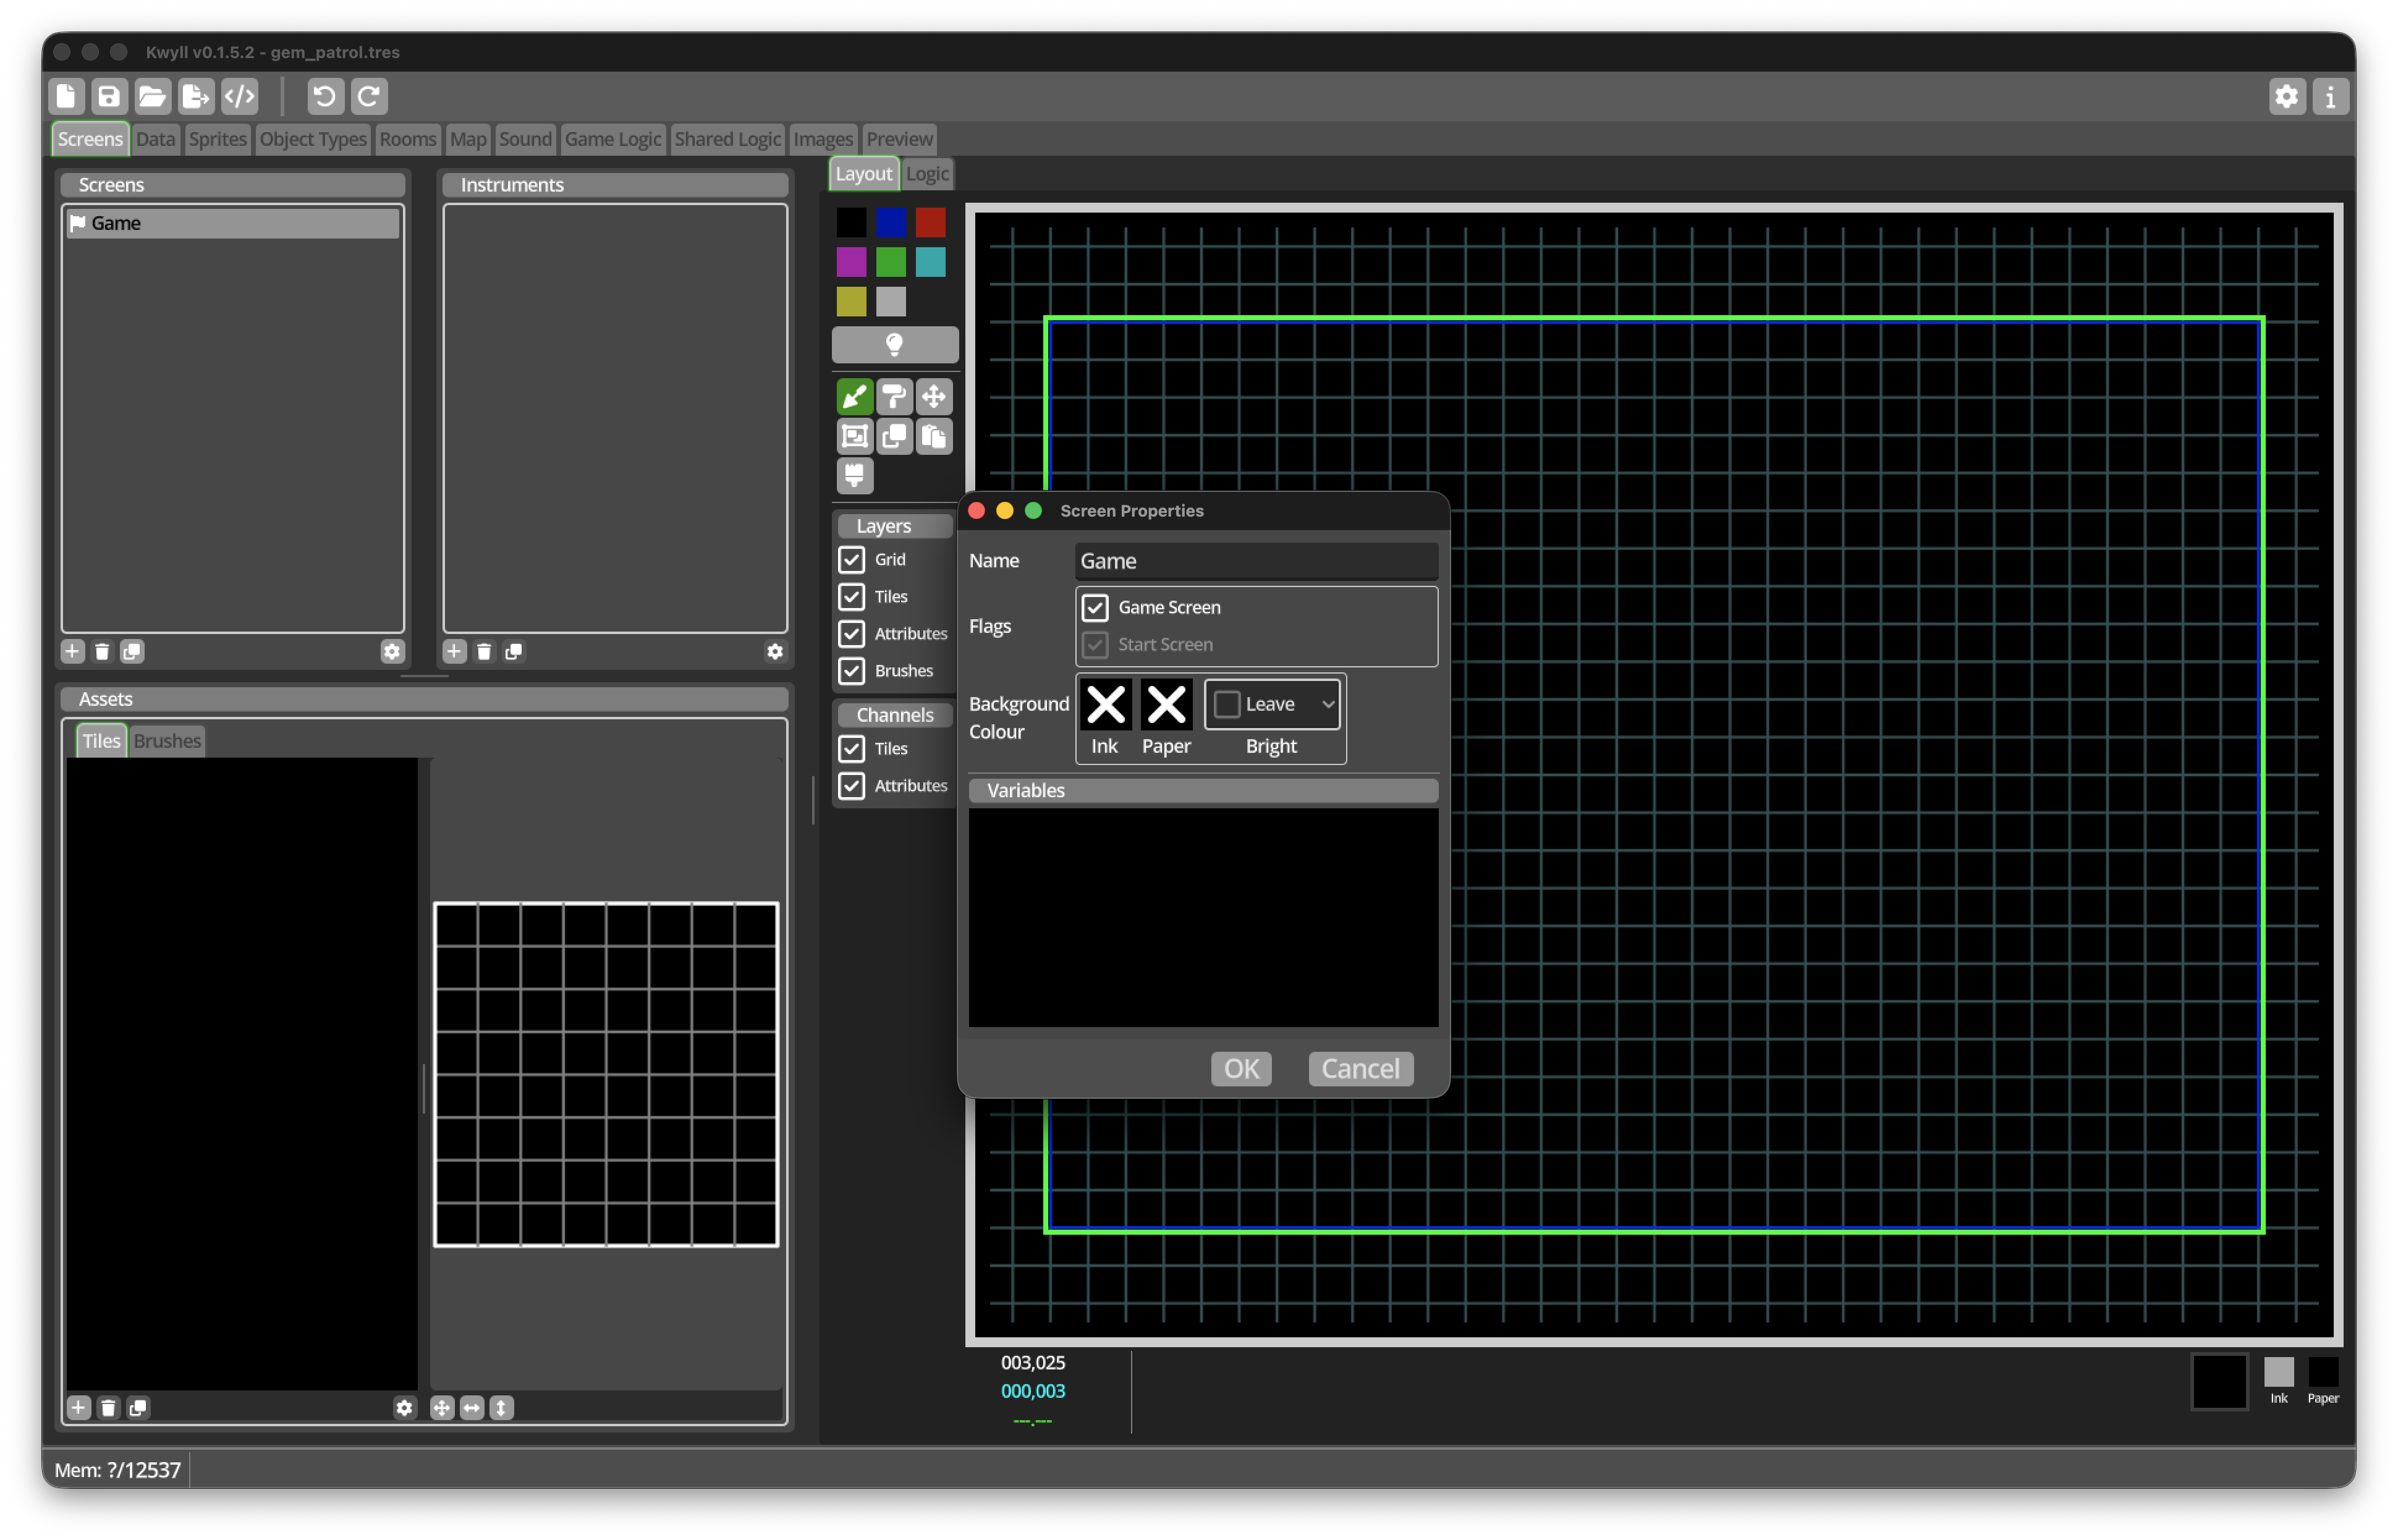Open screen properties gear in Screens panel
Viewport: 2398px width, 1540px height.
pyautogui.click(x=392, y=652)
